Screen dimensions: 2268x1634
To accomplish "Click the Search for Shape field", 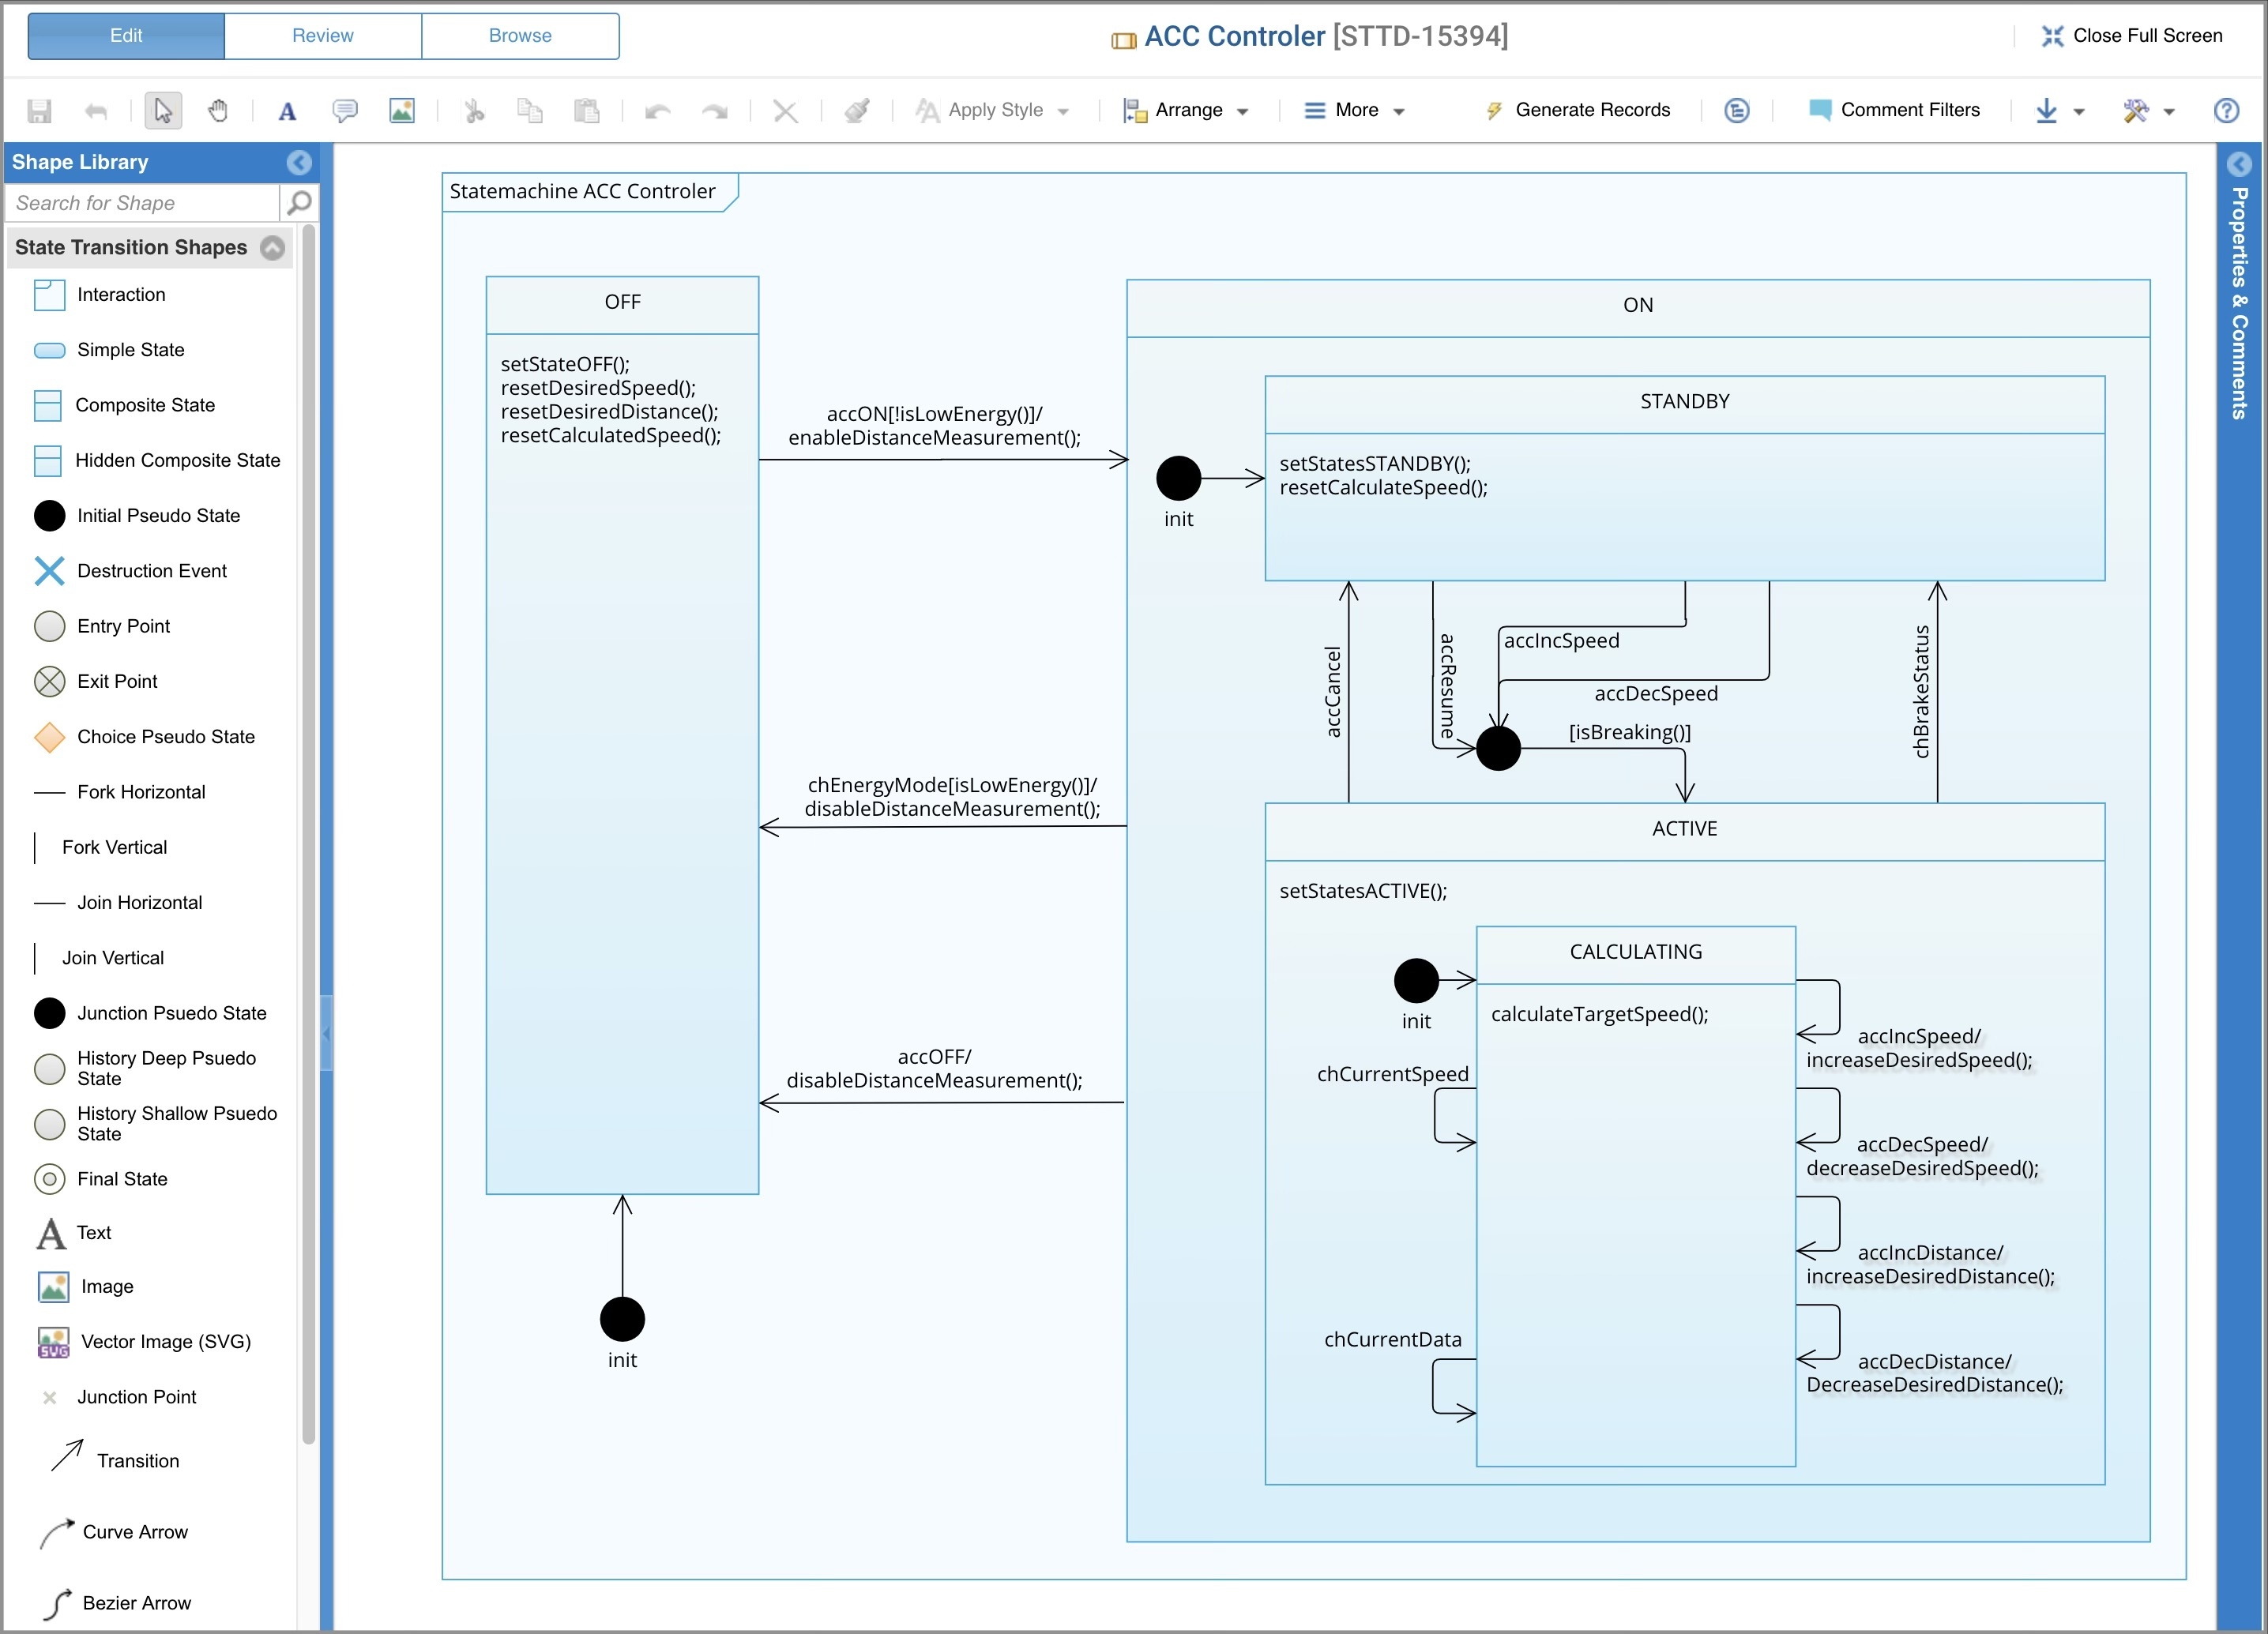I will pos(142,203).
